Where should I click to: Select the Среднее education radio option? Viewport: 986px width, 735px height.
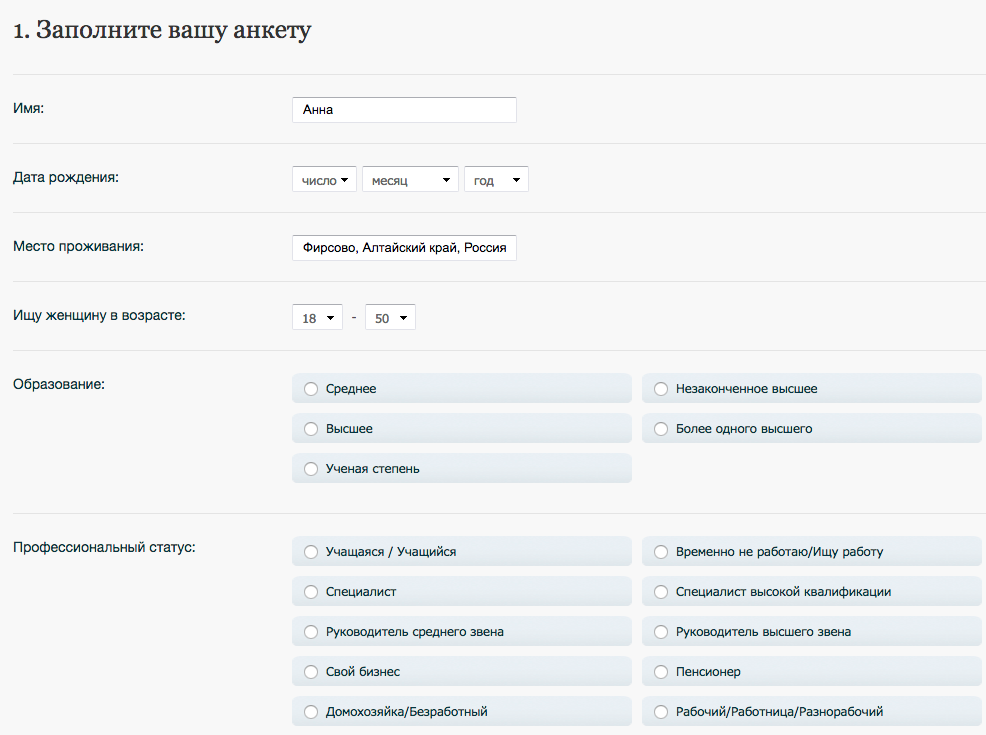pos(462,389)
